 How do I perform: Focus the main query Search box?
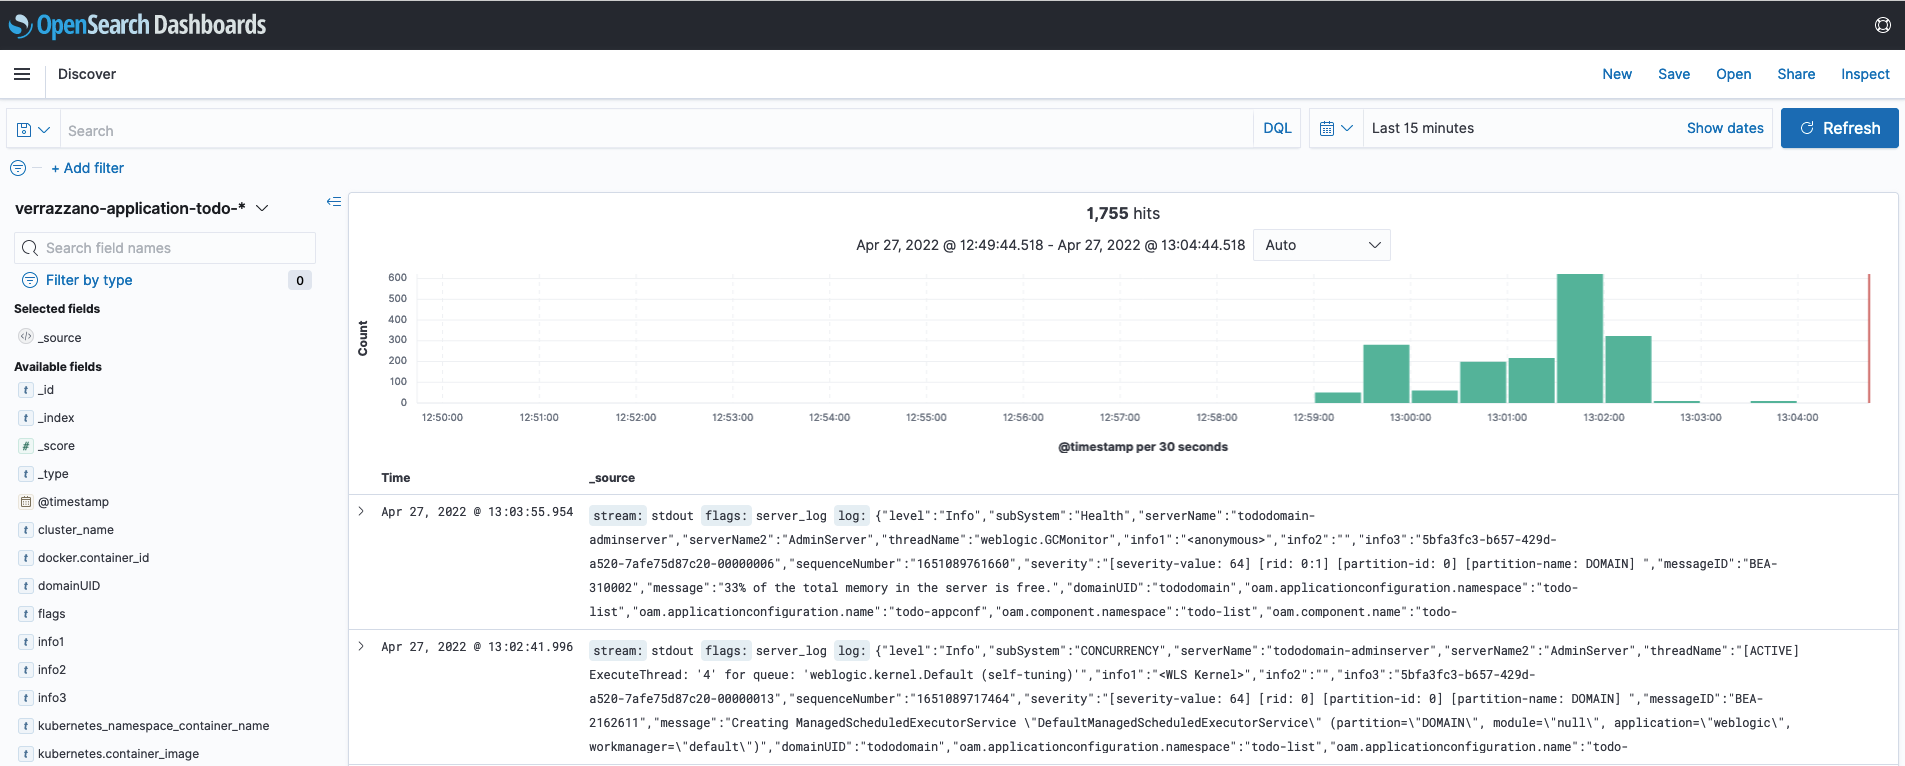(x=656, y=130)
